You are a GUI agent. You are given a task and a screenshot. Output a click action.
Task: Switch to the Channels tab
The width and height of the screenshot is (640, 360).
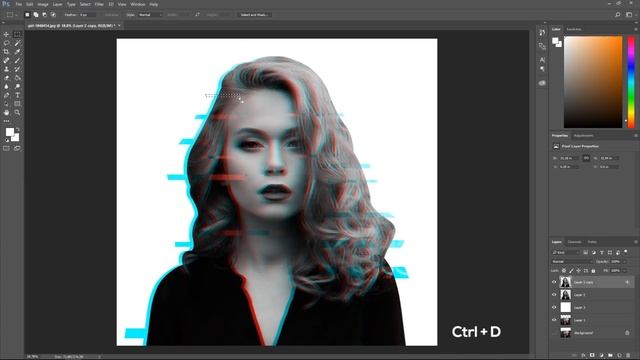click(574, 242)
